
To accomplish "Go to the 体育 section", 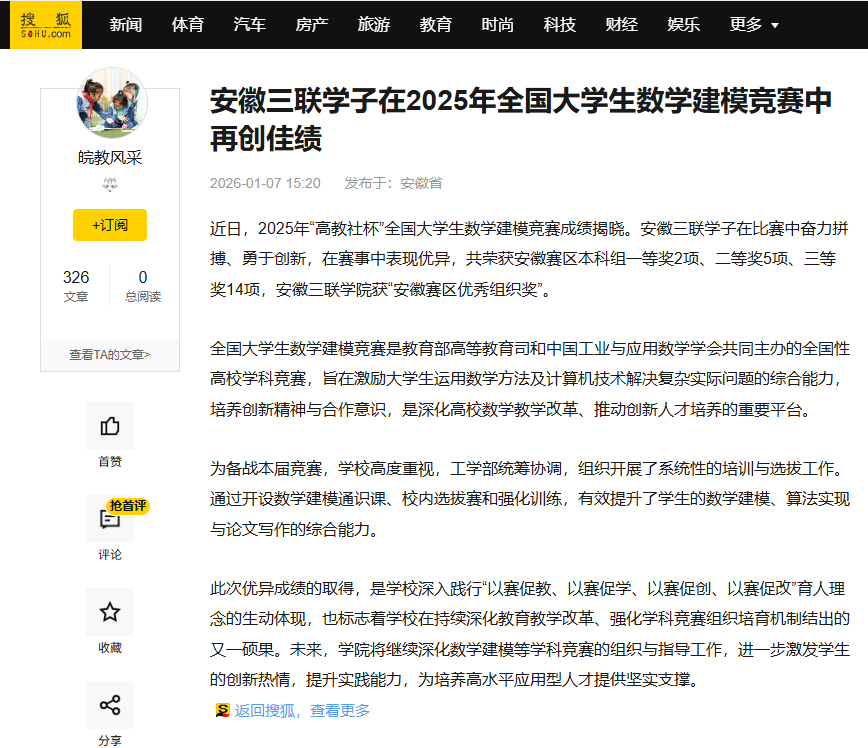I will [188, 24].
